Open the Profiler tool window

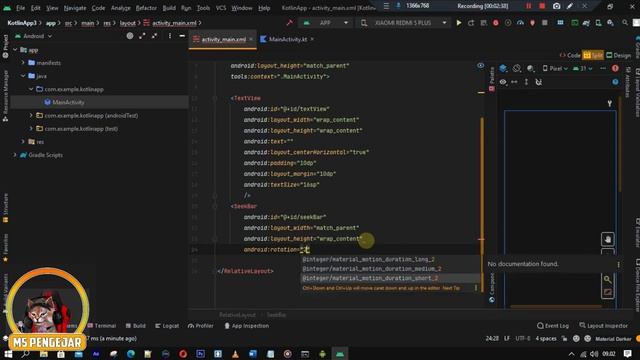(200, 326)
